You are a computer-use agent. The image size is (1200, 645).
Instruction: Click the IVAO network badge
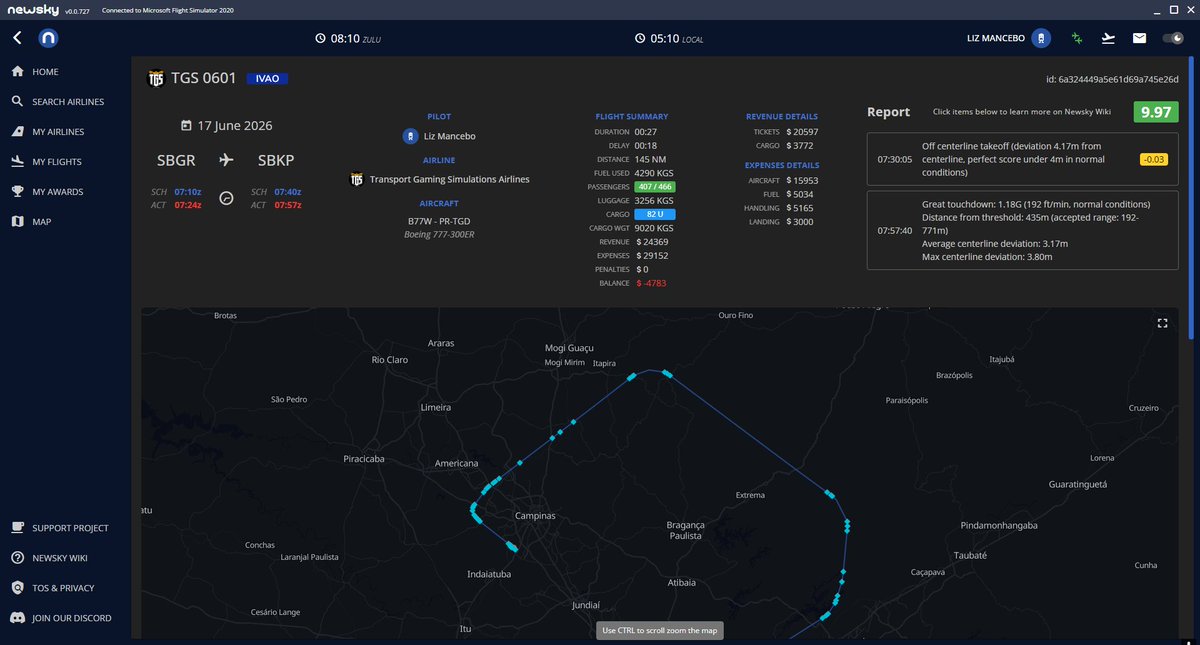pyautogui.click(x=267, y=78)
